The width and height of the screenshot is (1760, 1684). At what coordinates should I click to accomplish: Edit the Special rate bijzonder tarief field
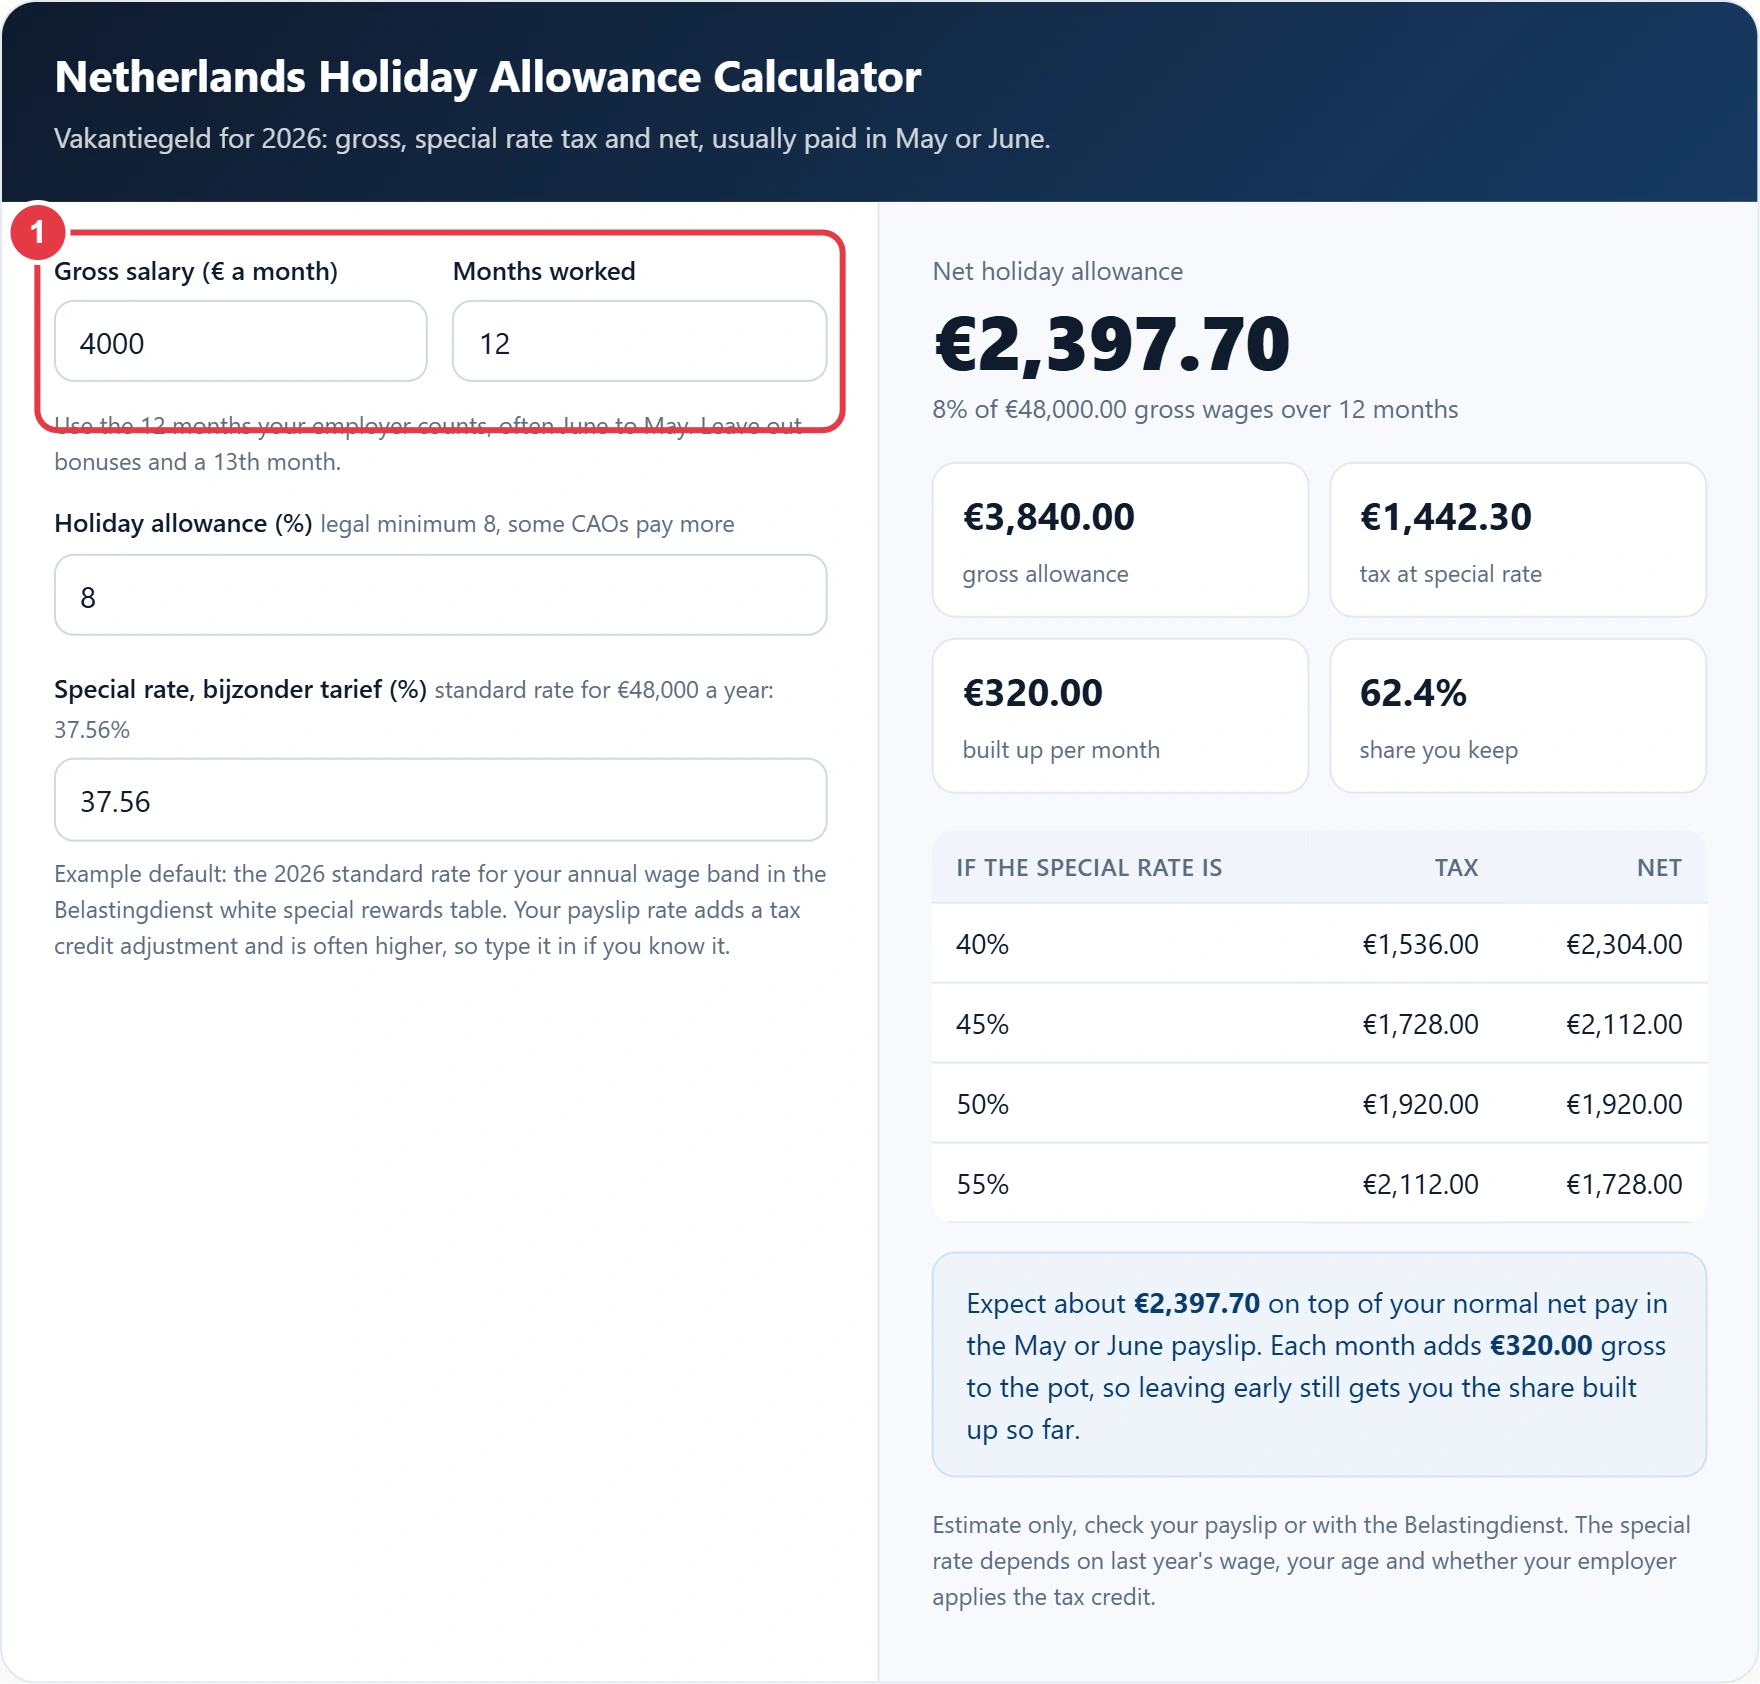440,800
